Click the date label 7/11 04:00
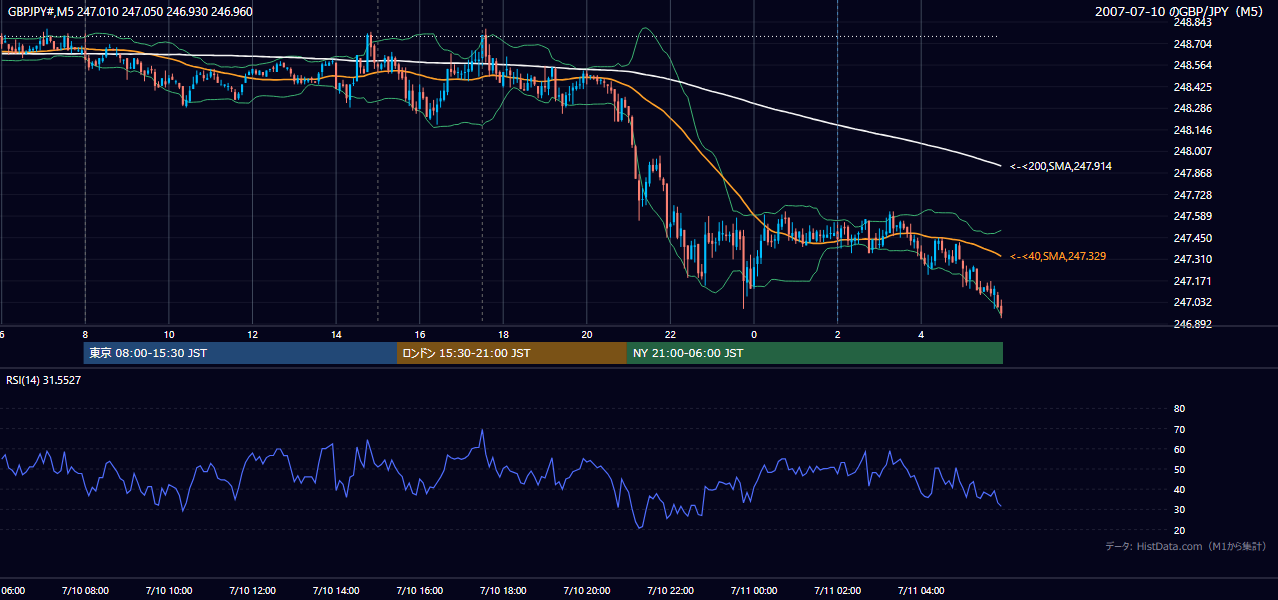Viewport: 1278px width, 600px height. click(x=921, y=591)
